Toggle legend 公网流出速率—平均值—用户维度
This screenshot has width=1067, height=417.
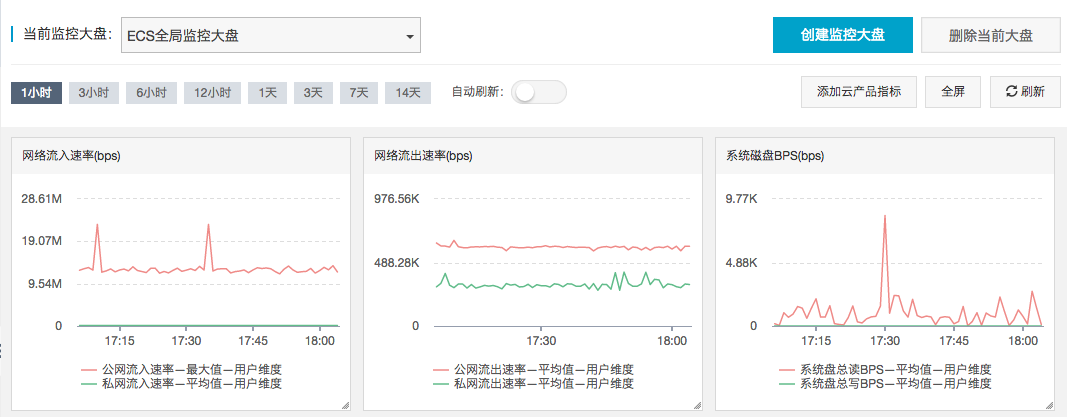[x=533, y=370]
